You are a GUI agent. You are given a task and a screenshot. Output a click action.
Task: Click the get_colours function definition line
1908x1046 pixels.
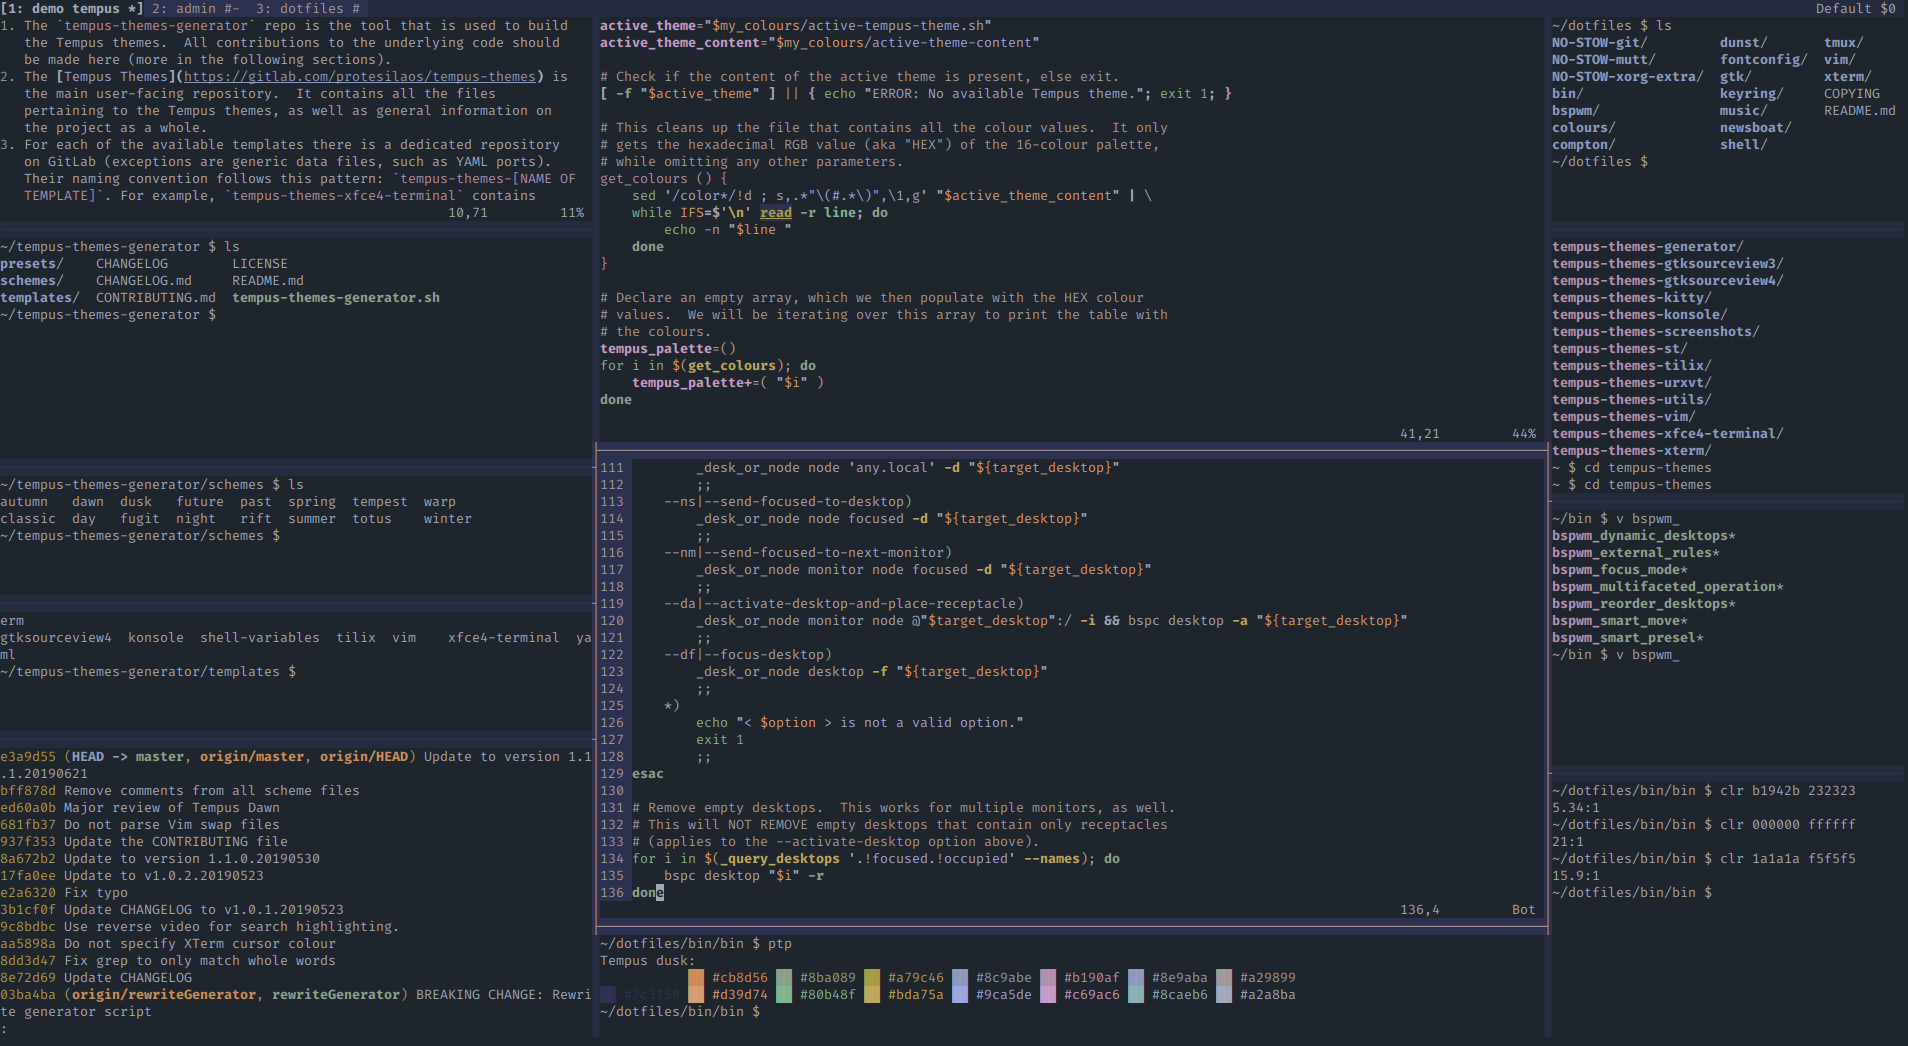664,178
